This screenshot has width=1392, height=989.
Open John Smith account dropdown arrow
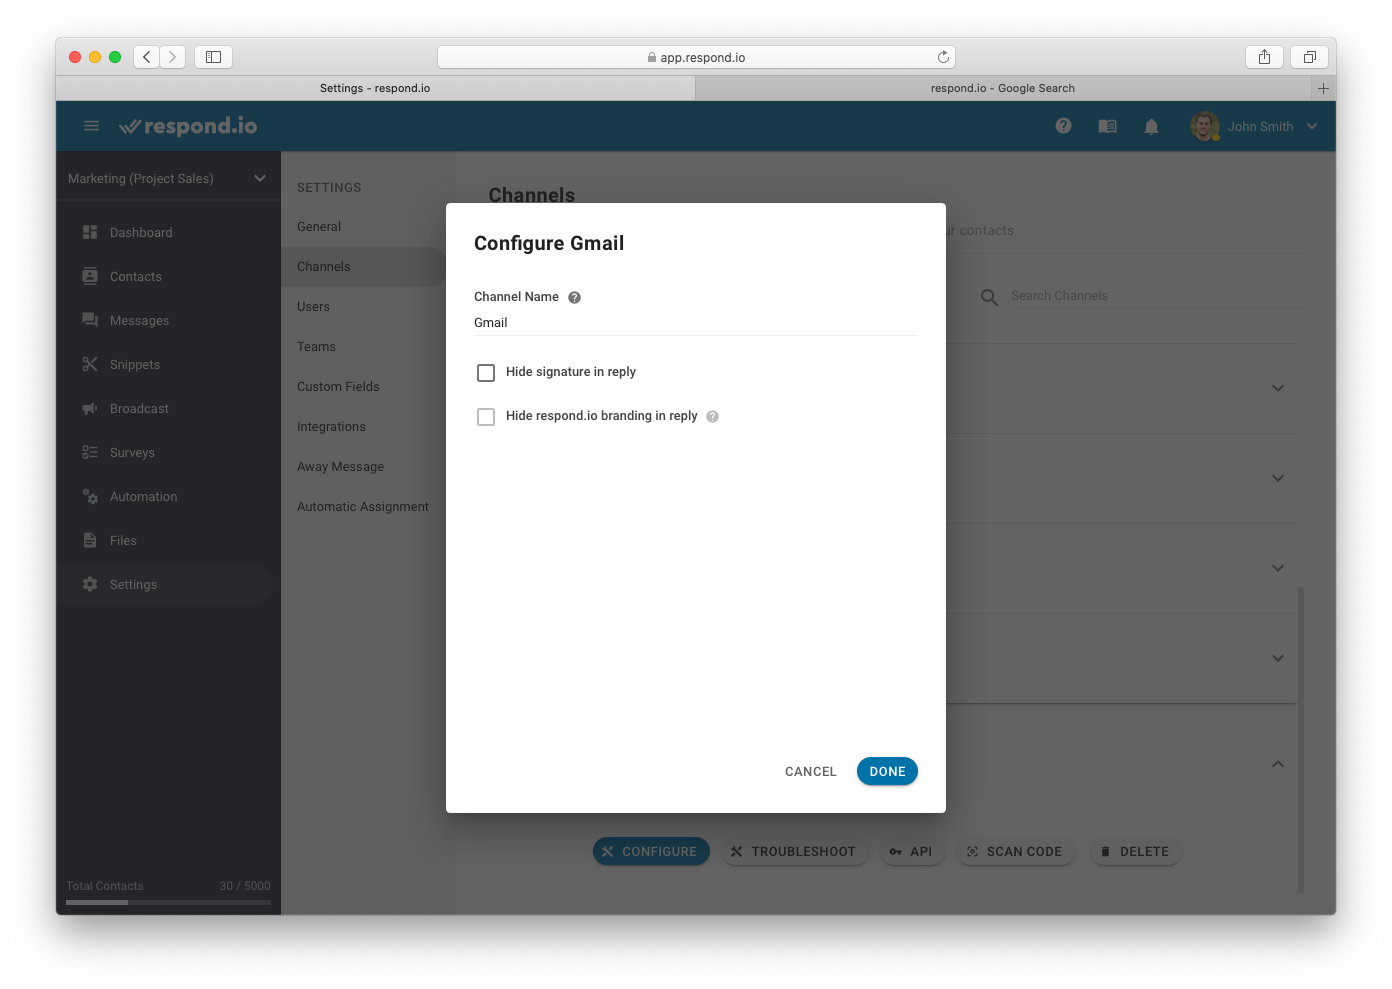pos(1312,126)
